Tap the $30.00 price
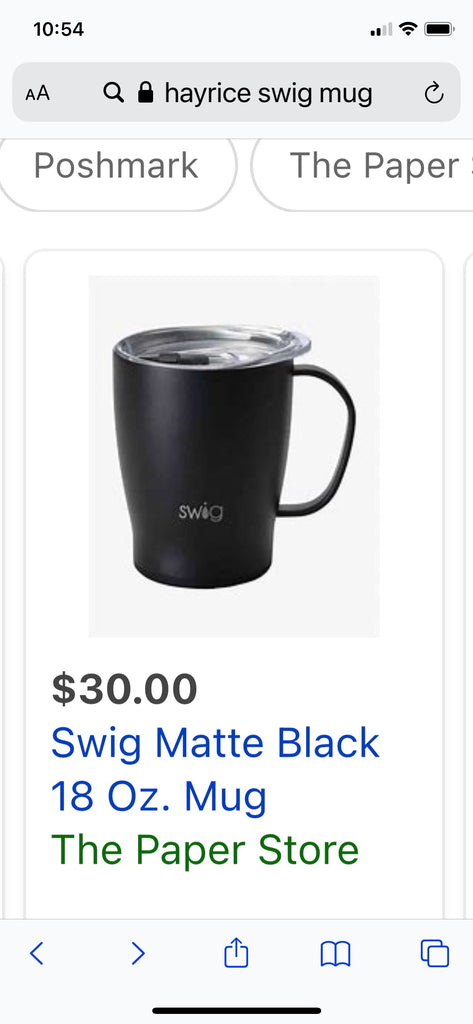This screenshot has width=473, height=1024. point(124,689)
